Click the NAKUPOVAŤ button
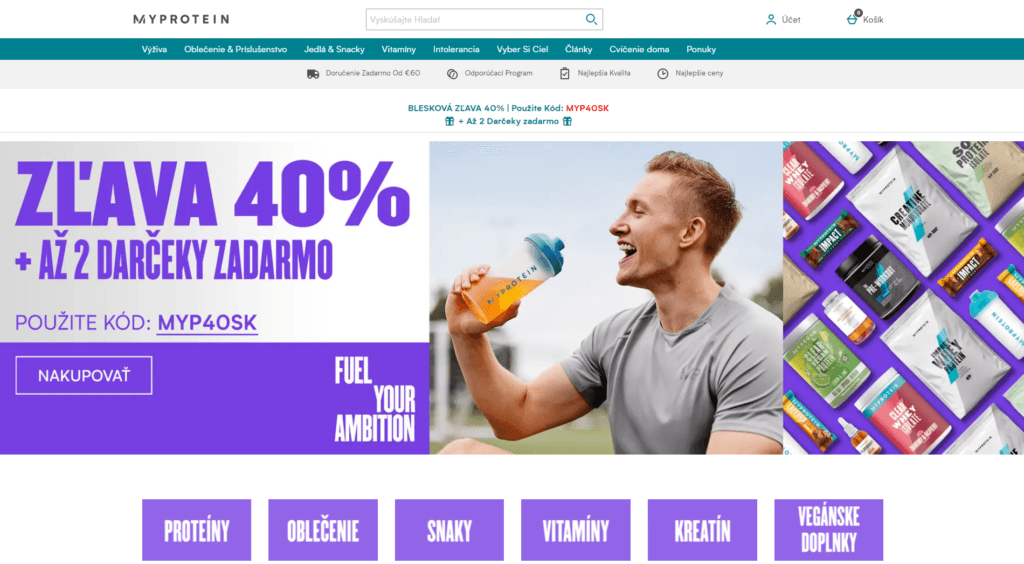 pyautogui.click(x=84, y=375)
